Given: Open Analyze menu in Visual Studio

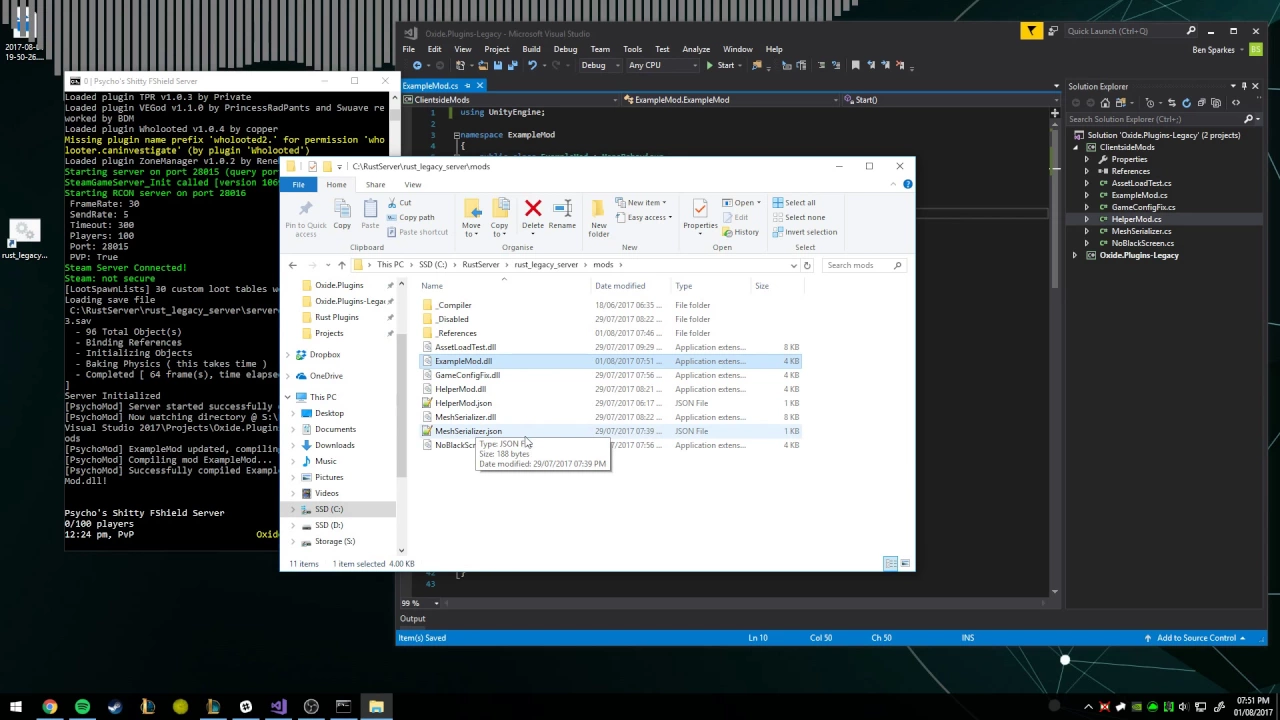Looking at the screenshot, I should click(x=696, y=49).
